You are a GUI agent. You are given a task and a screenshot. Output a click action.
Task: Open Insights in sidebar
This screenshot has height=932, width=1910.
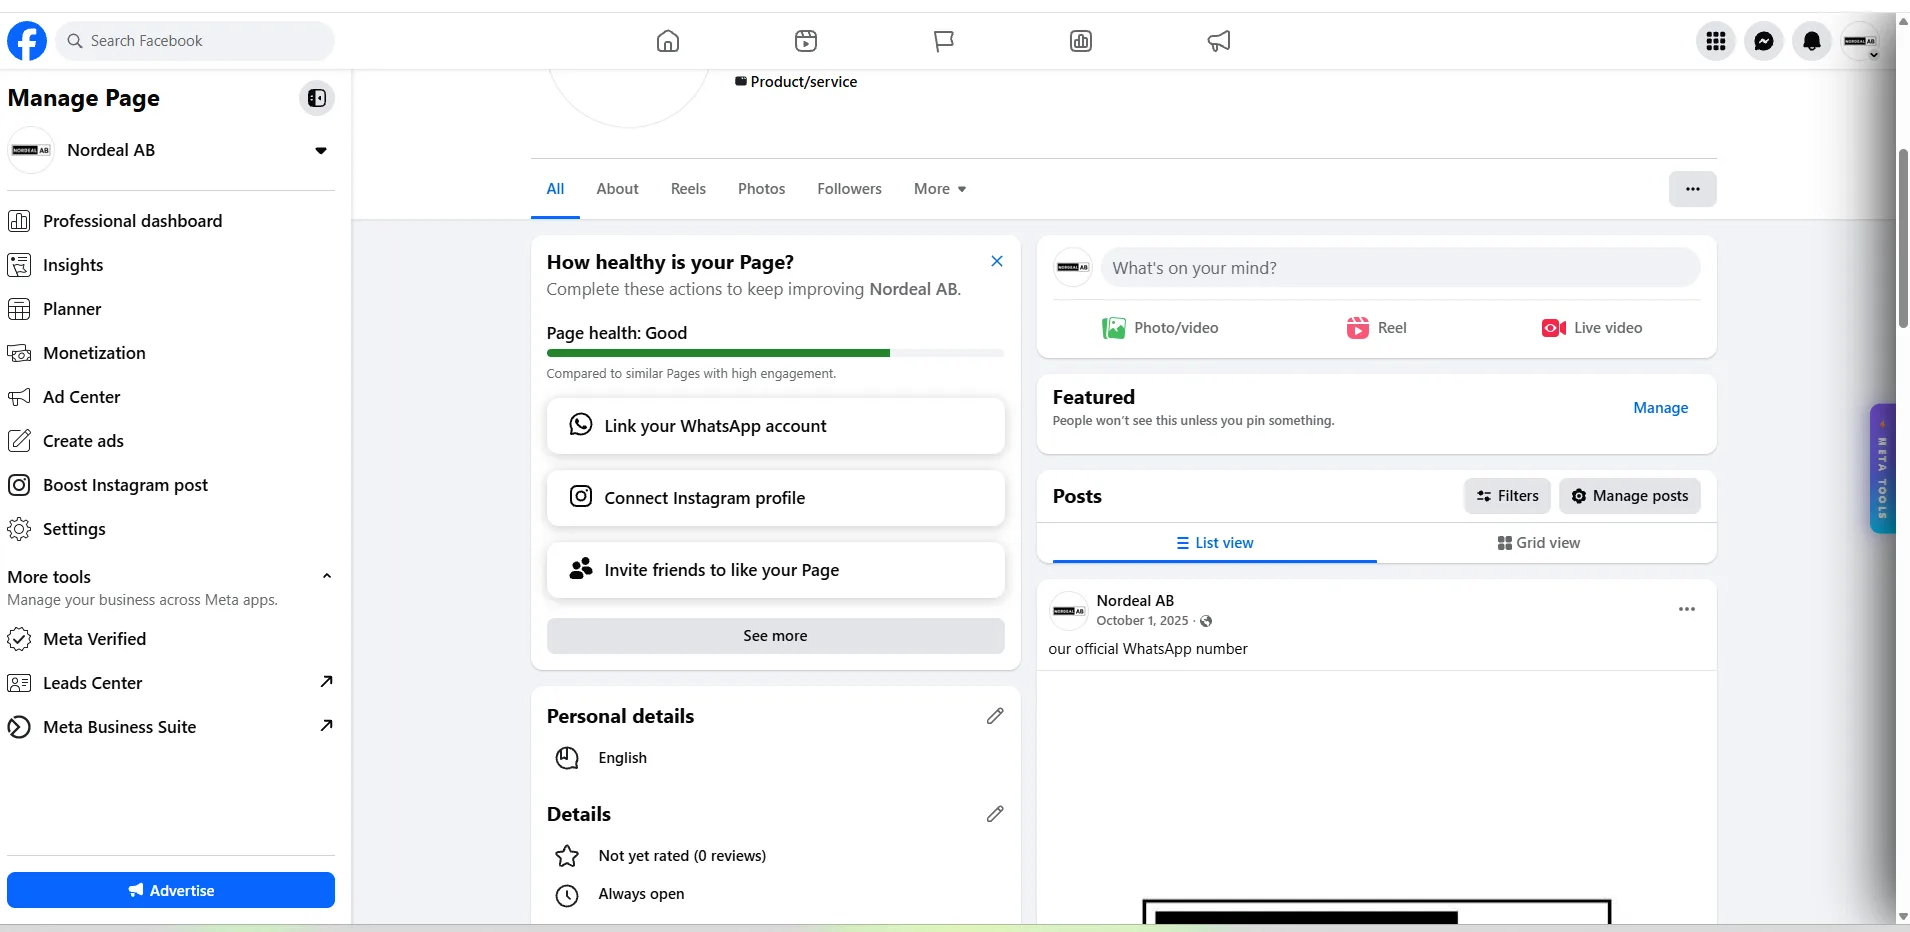[171, 265]
